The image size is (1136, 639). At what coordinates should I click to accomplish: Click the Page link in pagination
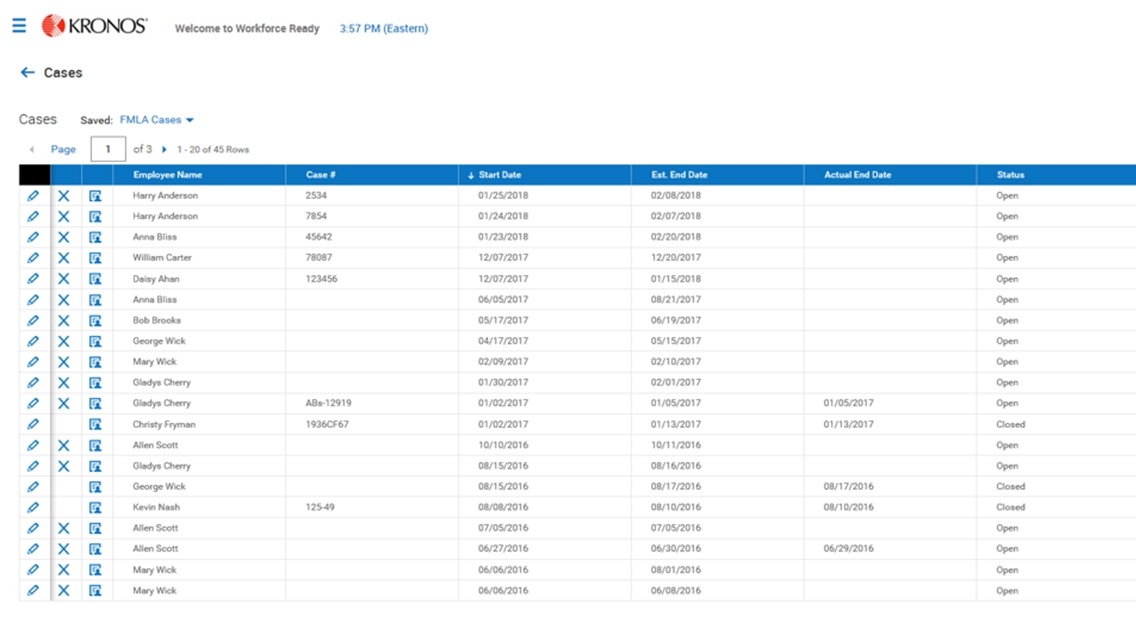pos(63,150)
